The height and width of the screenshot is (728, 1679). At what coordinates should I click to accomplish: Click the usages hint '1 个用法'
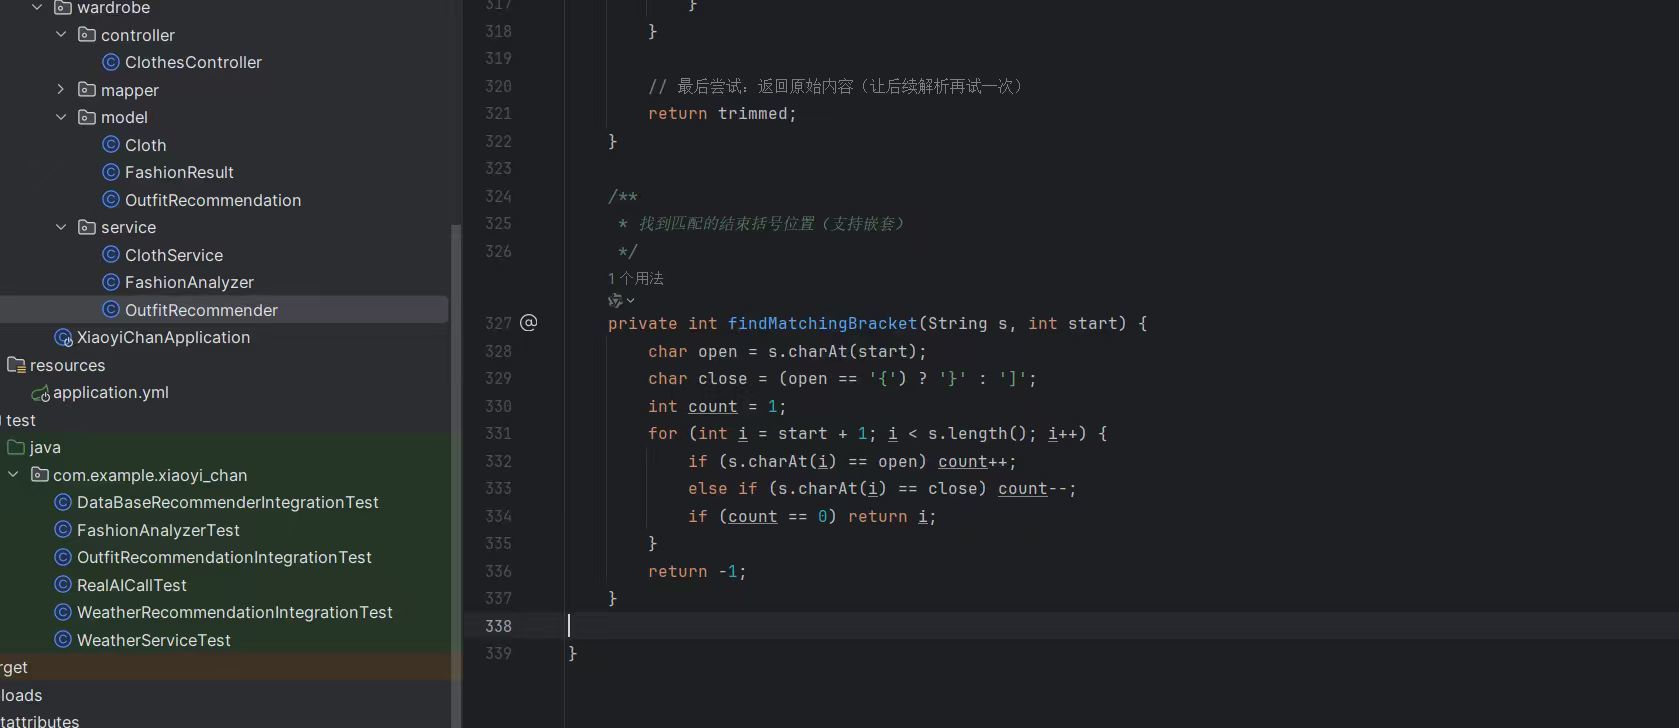pos(635,278)
